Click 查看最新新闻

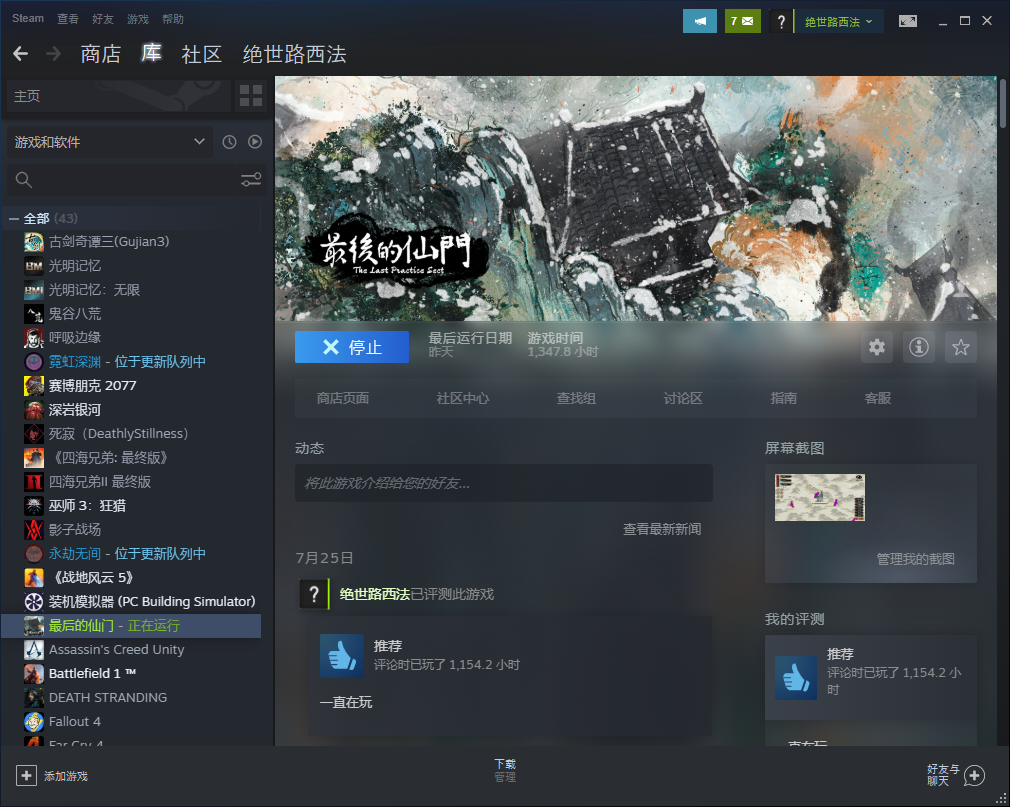pyautogui.click(x=662, y=529)
